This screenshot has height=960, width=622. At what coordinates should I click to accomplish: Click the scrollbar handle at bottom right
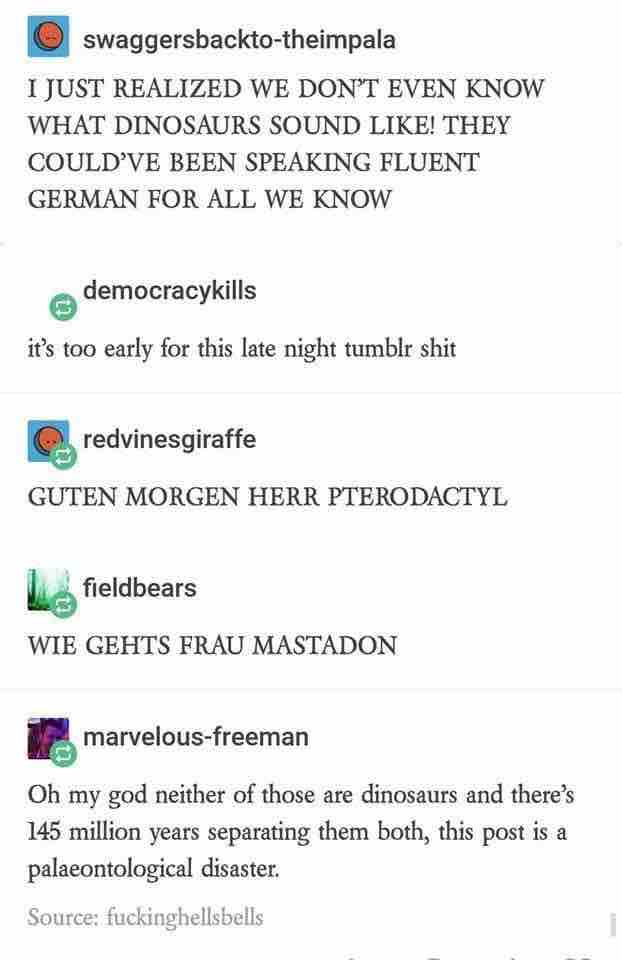click(x=613, y=924)
